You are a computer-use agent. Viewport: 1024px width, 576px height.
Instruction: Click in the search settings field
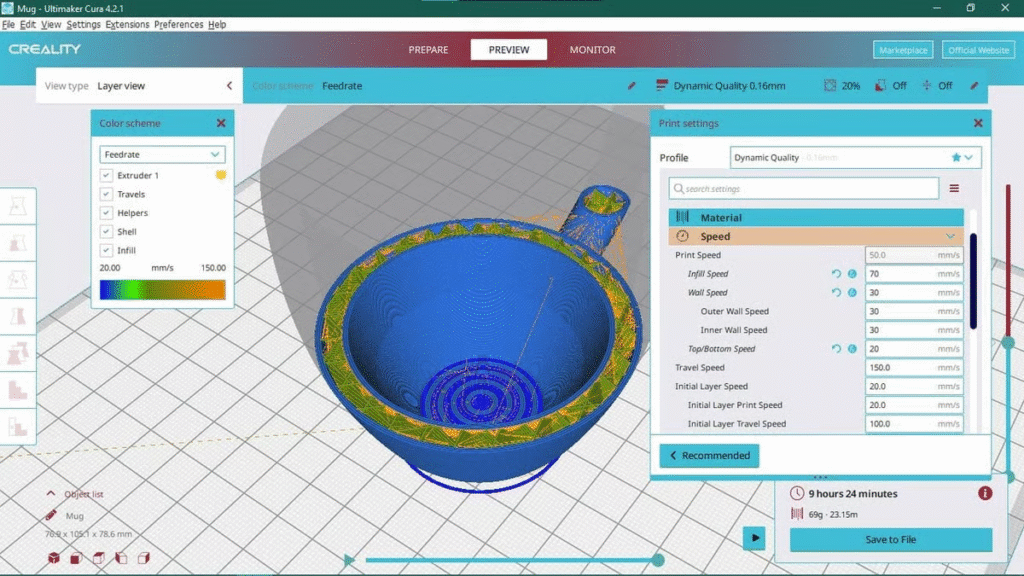coord(805,189)
